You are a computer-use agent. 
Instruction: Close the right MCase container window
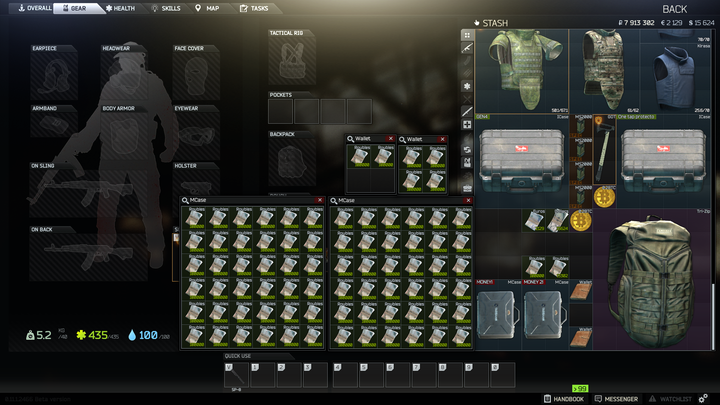pos(469,200)
